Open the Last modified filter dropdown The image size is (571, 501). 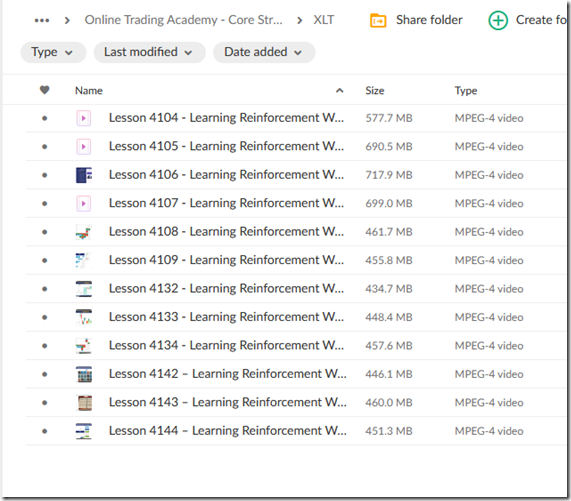click(149, 52)
